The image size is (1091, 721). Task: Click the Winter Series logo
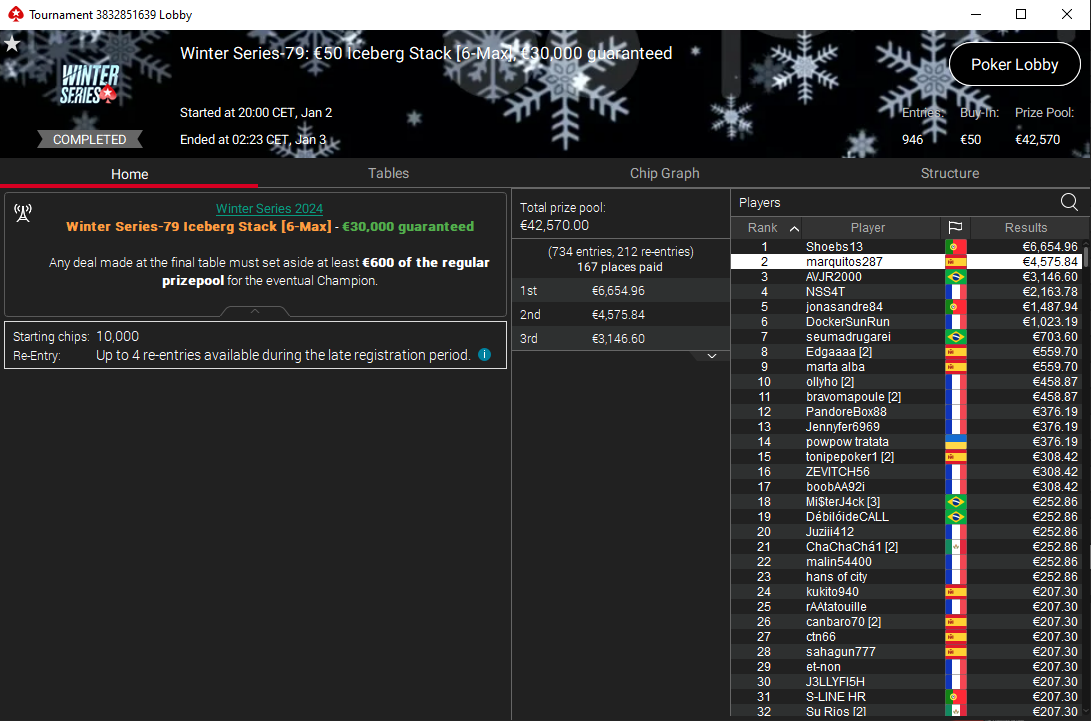click(x=89, y=84)
